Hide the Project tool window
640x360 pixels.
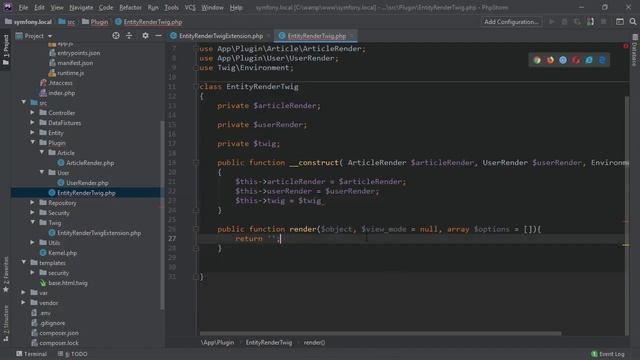[x=158, y=36]
